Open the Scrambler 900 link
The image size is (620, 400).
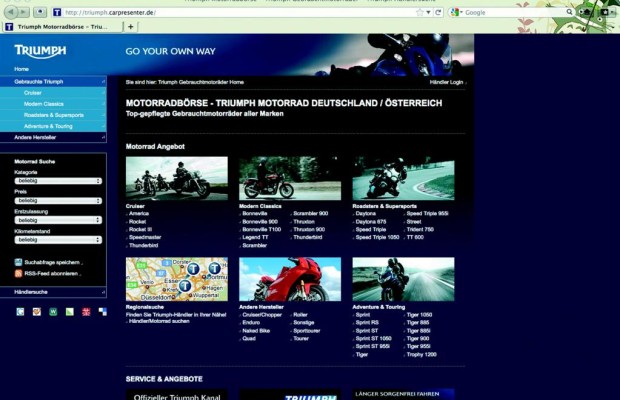[310, 213]
